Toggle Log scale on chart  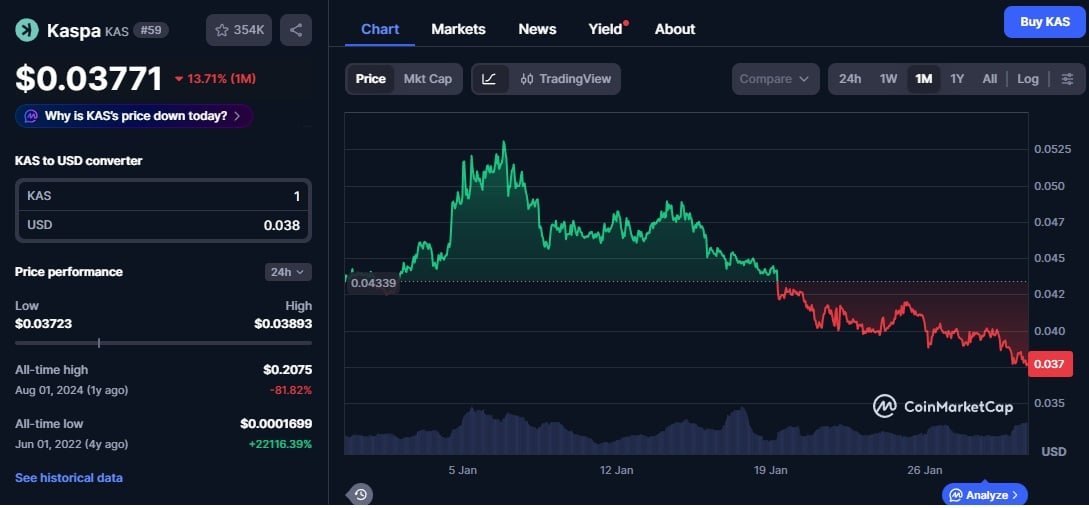pos(1028,79)
